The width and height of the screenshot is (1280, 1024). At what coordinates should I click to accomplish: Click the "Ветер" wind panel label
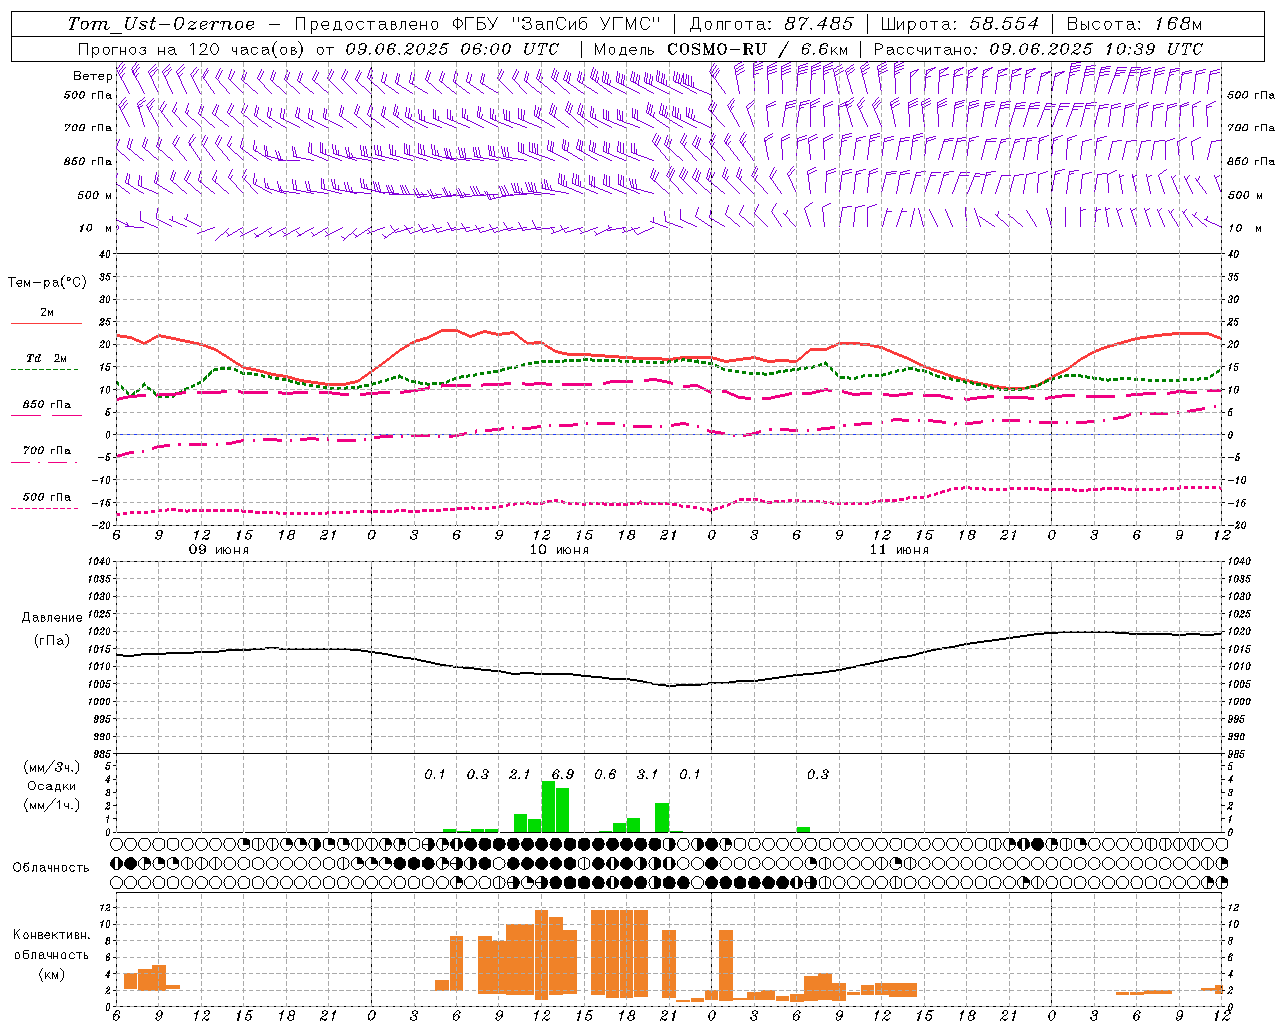point(92,76)
